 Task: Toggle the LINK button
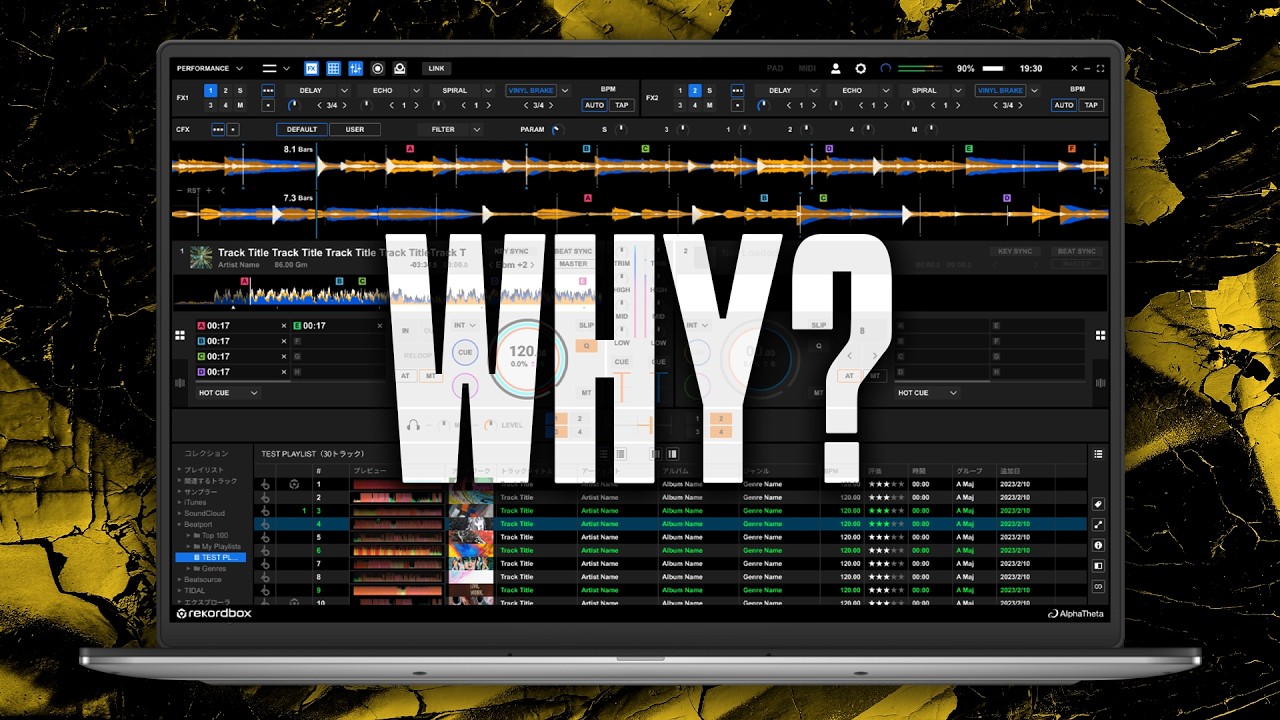[435, 69]
